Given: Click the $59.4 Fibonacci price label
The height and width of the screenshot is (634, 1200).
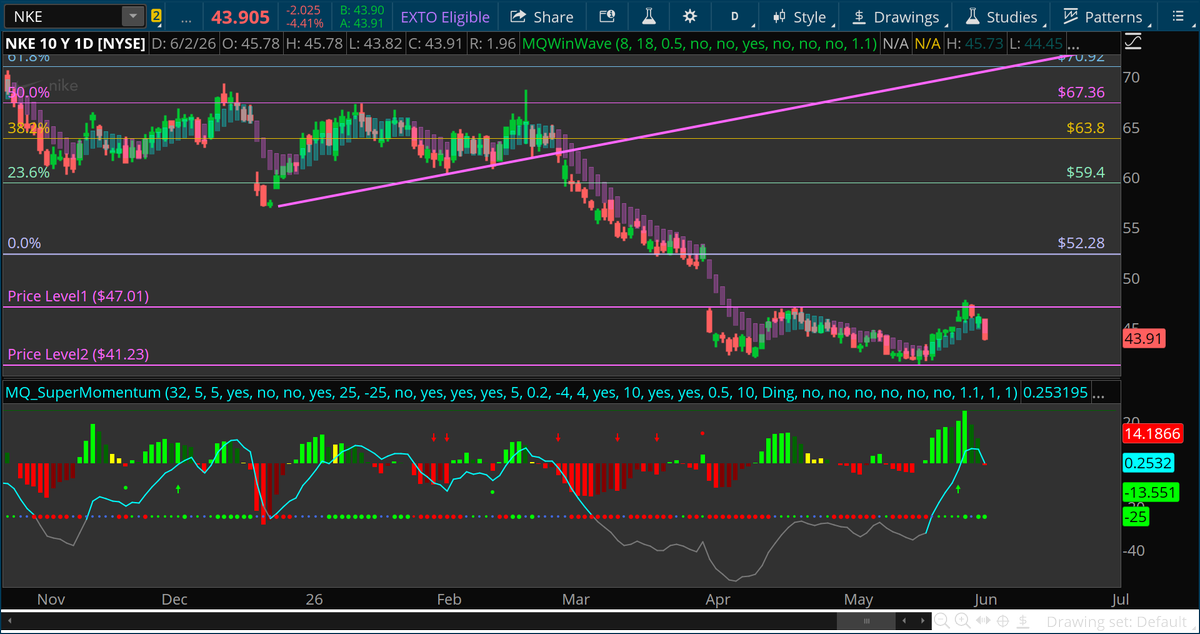Looking at the screenshot, I should pyautogui.click(x=1085, y=172).
